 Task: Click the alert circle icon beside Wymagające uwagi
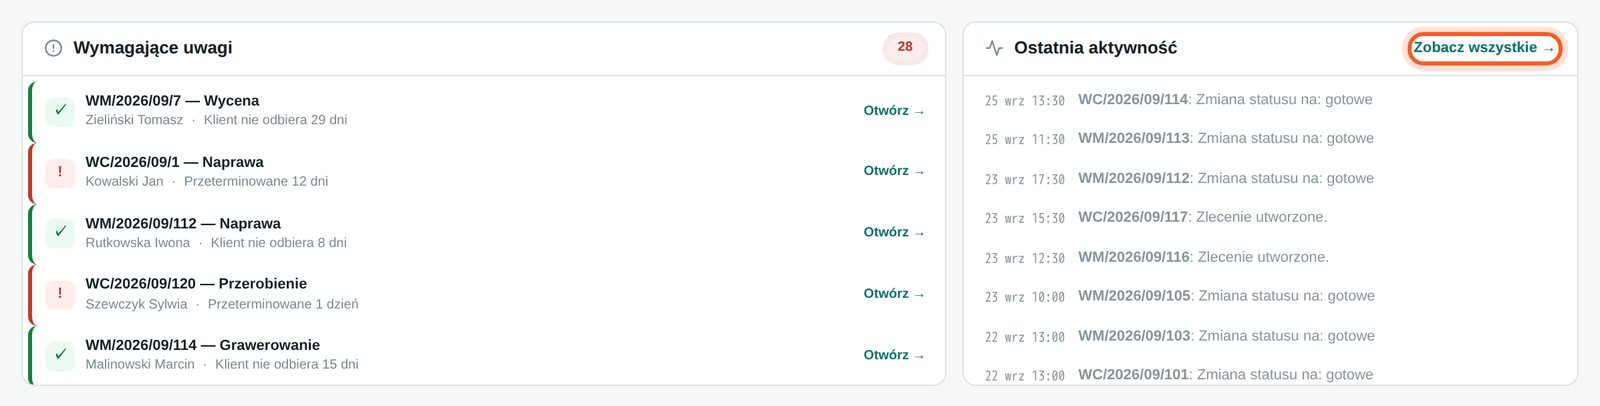(54, 48)
